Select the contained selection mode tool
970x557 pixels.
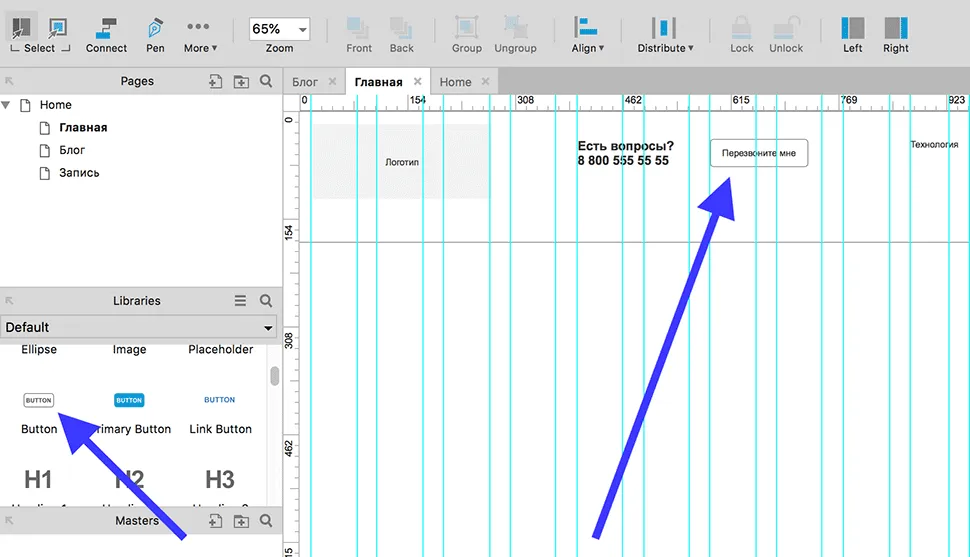[58, 26]
